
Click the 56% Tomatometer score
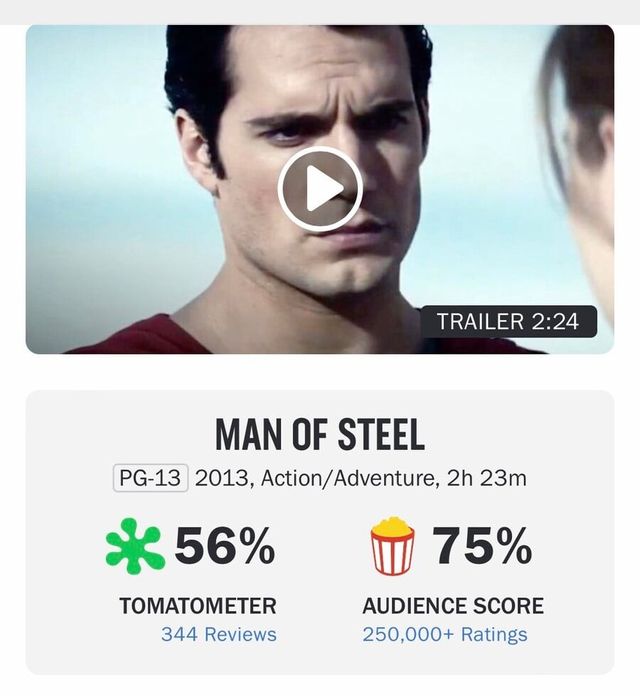(225, 546)
